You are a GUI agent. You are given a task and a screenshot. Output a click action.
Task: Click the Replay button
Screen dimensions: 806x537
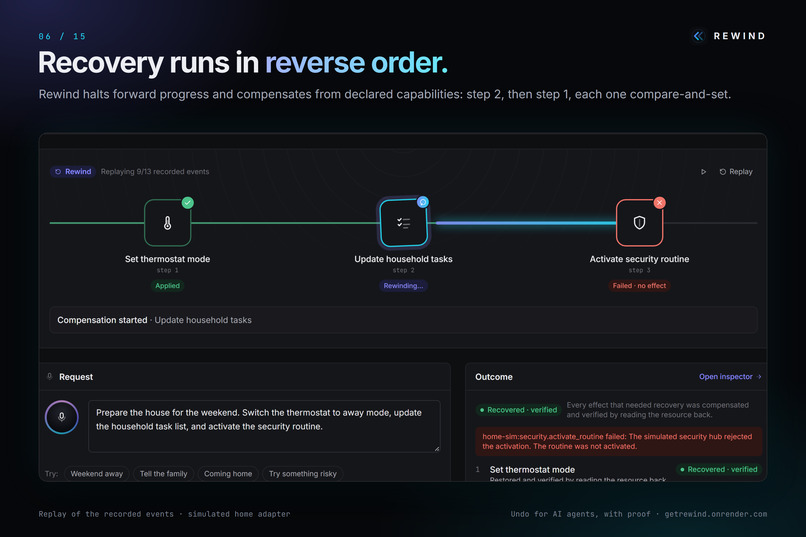[736, 172]
